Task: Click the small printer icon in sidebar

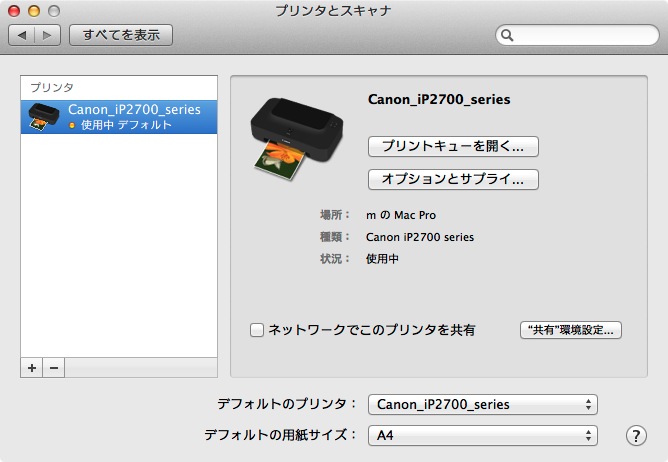Action: [x=43, y=117]
